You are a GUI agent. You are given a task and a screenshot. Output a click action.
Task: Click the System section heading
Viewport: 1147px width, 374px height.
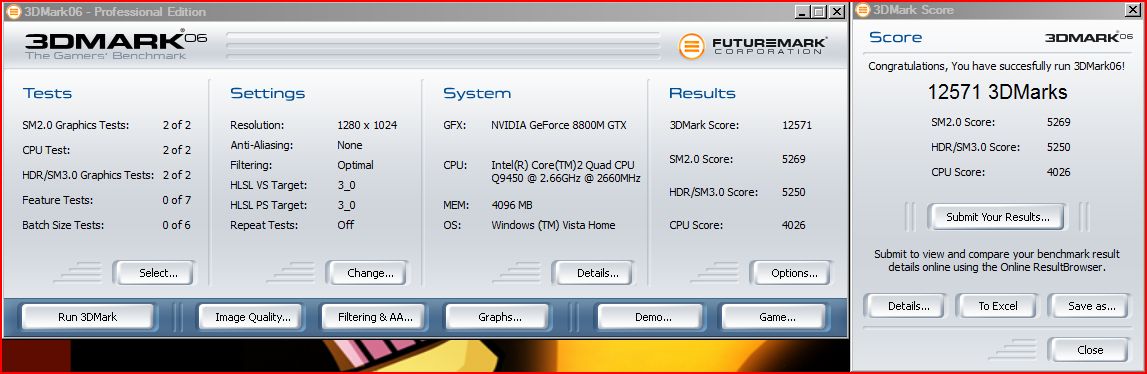477,93
